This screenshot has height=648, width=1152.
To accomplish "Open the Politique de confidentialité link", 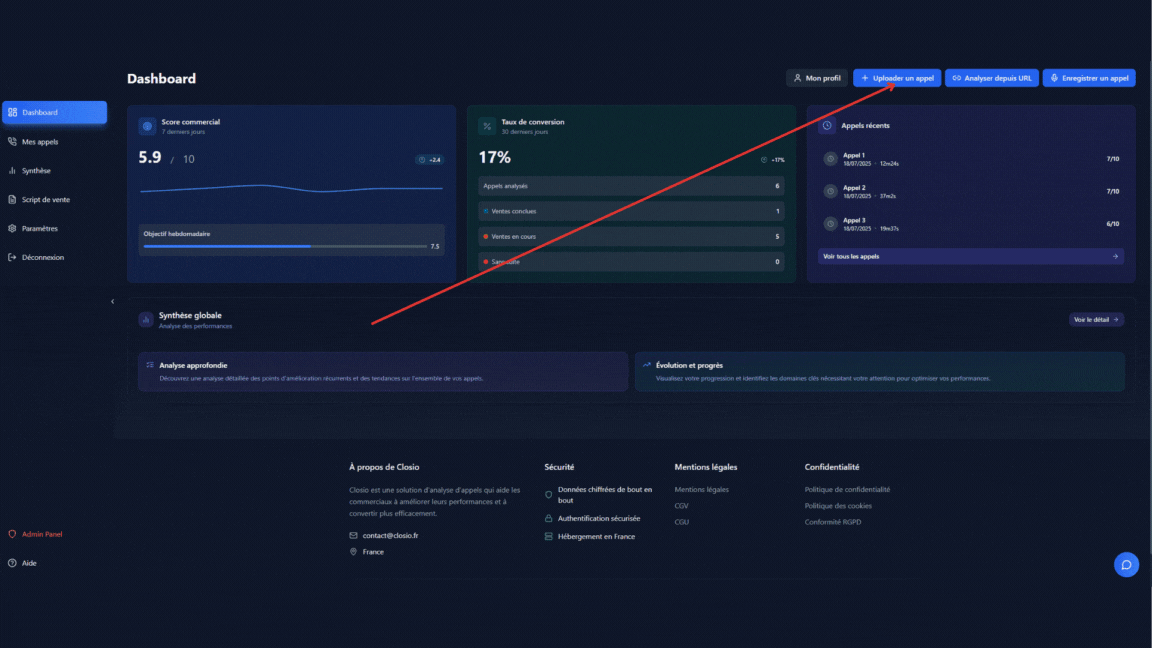I will (847, 490).
